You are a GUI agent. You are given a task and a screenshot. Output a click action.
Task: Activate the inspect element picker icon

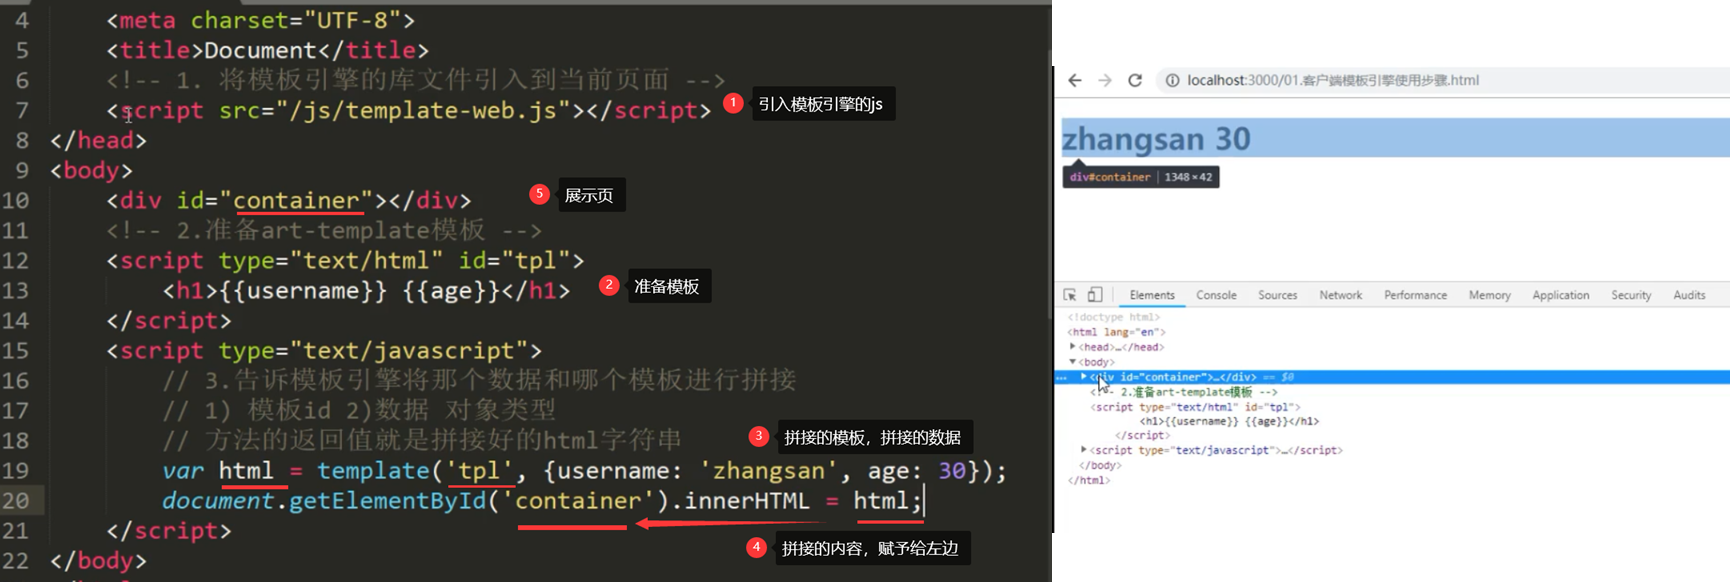coord(1070,295)
